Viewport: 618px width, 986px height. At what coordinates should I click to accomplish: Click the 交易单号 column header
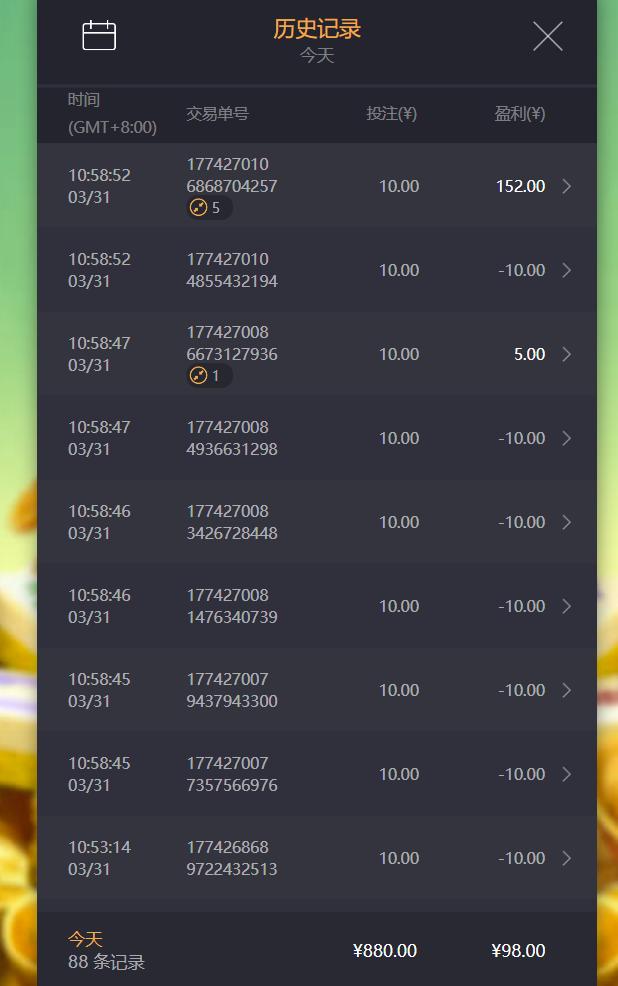click(x=218, y=114)
